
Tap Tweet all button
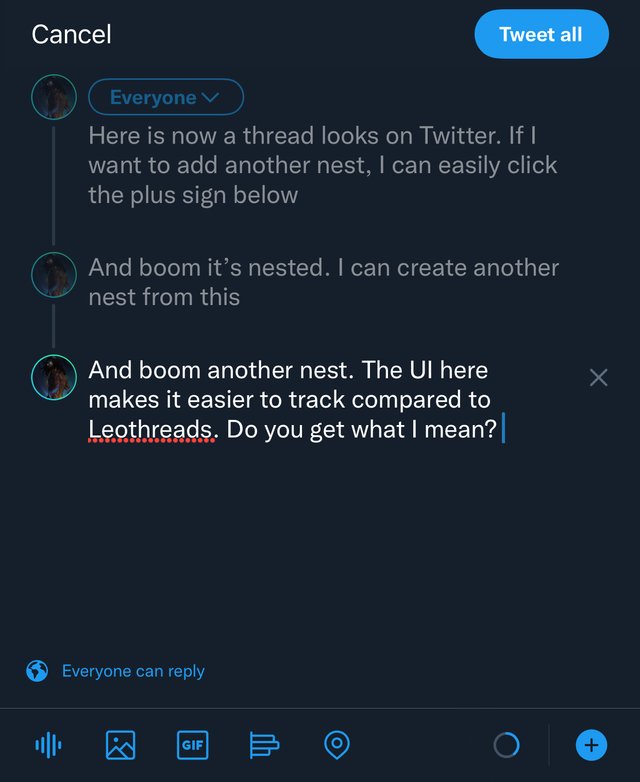(x=541, y=34)
